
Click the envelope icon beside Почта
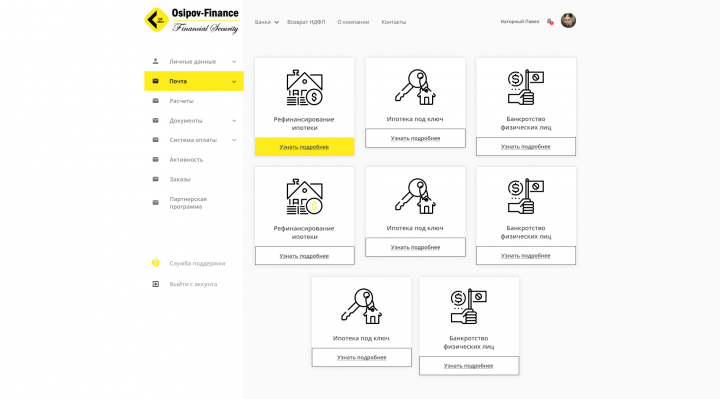[155, 81]
